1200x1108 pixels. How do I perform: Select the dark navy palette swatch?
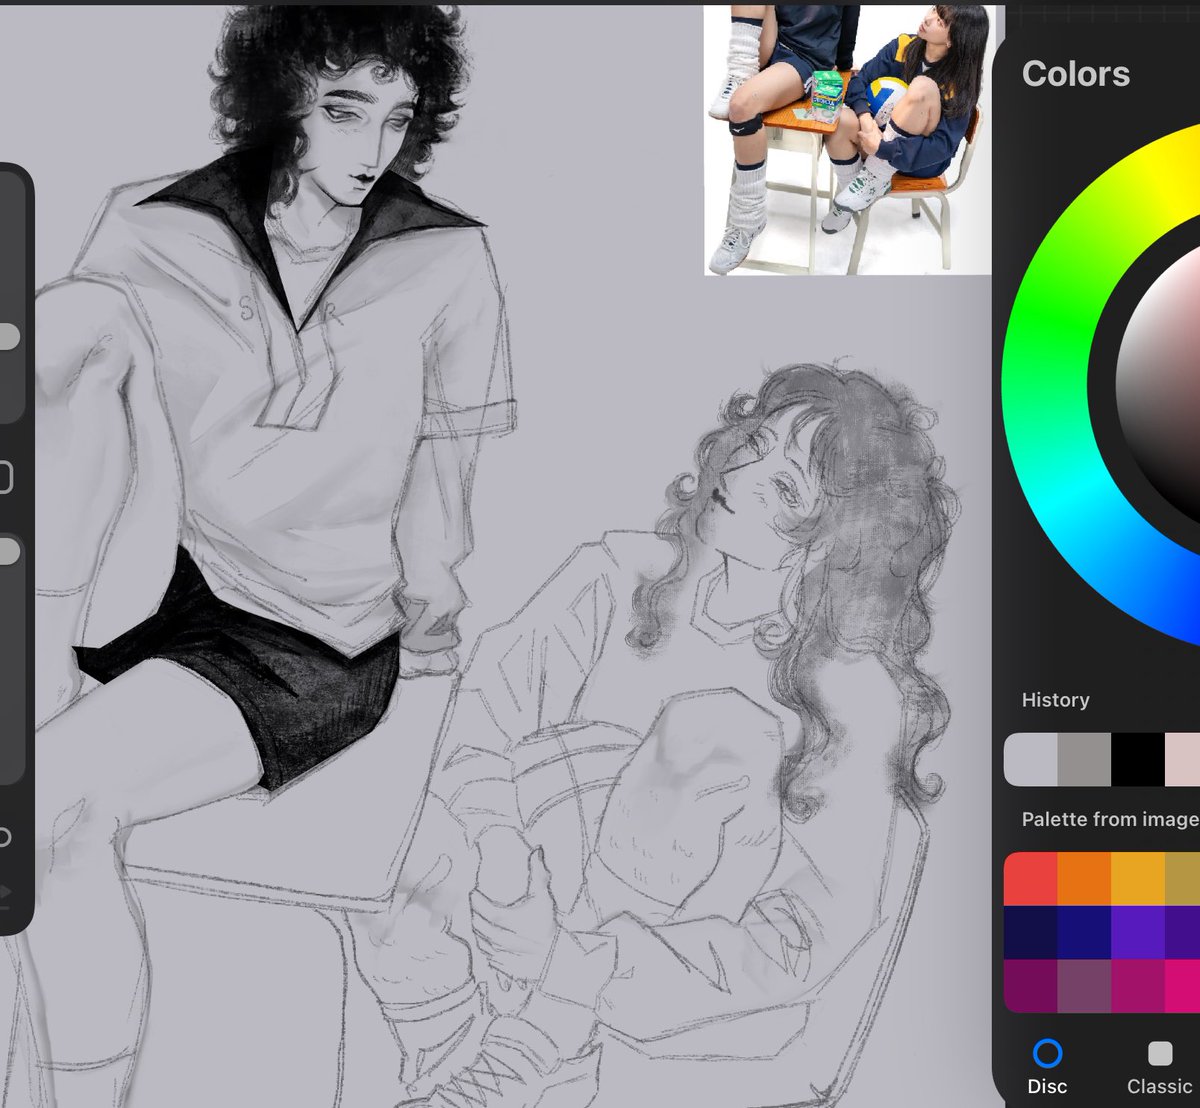coord(1030,933)
